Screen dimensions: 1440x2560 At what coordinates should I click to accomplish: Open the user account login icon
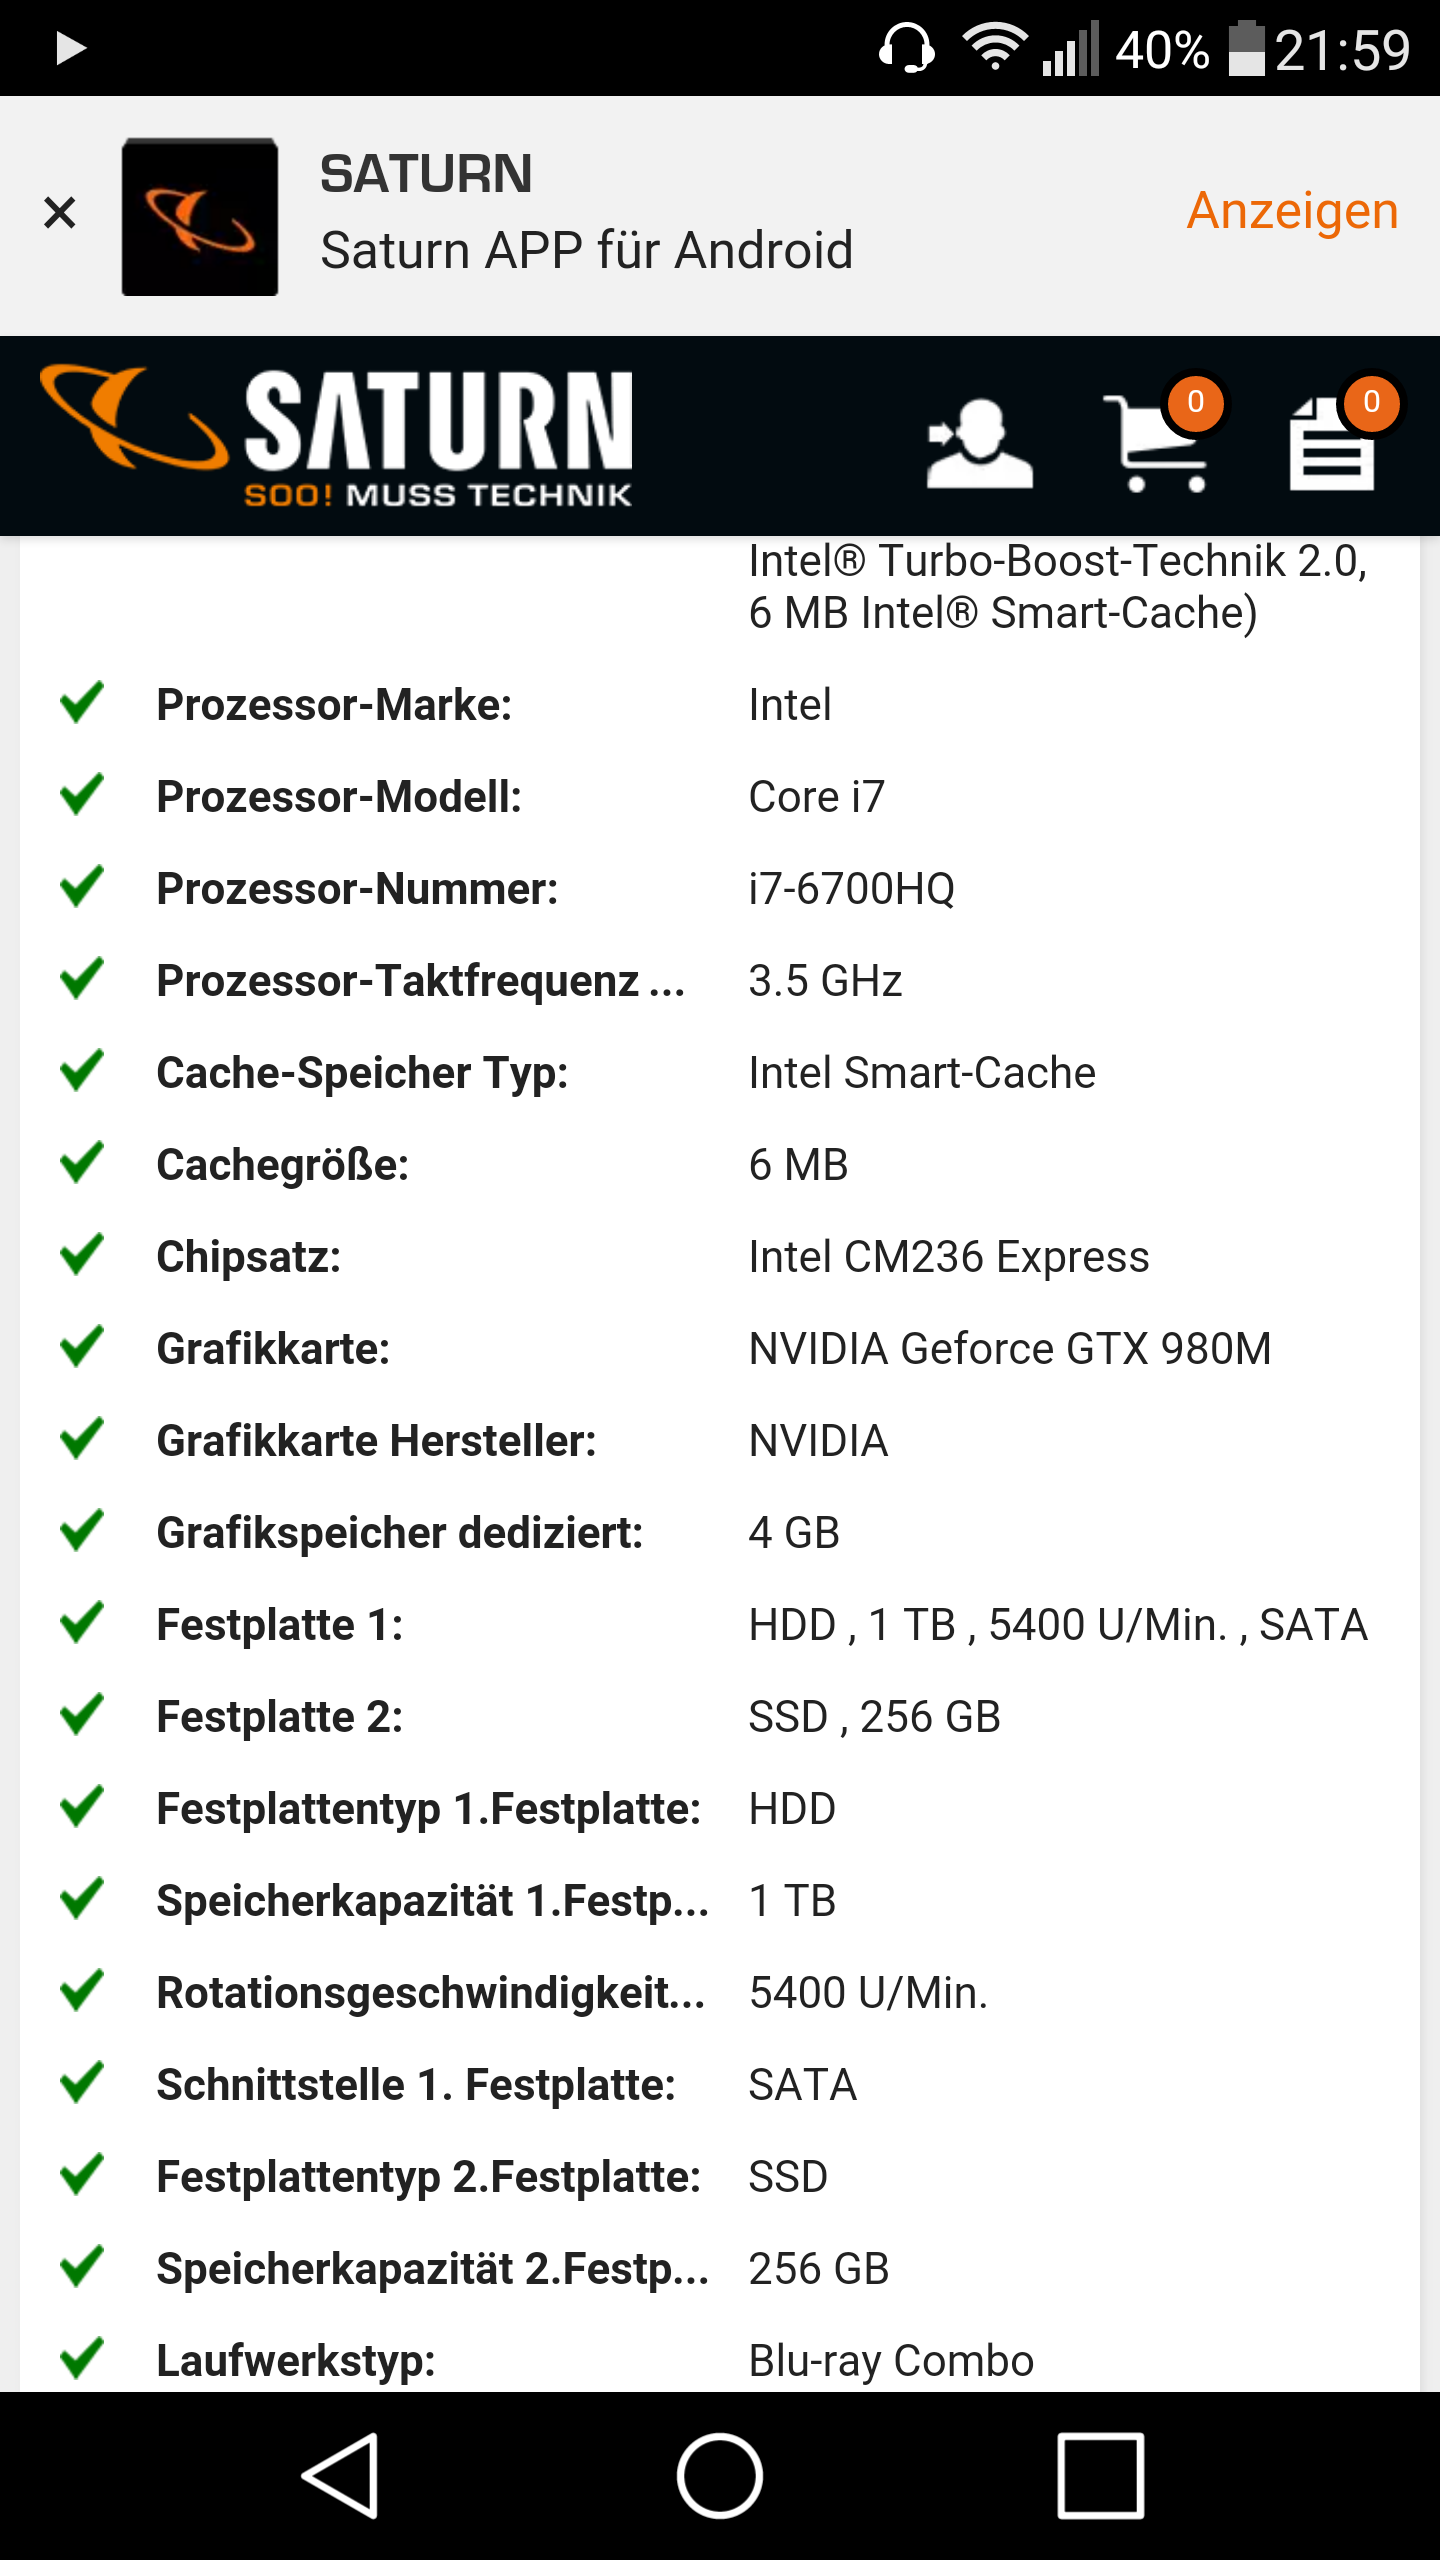978,443
